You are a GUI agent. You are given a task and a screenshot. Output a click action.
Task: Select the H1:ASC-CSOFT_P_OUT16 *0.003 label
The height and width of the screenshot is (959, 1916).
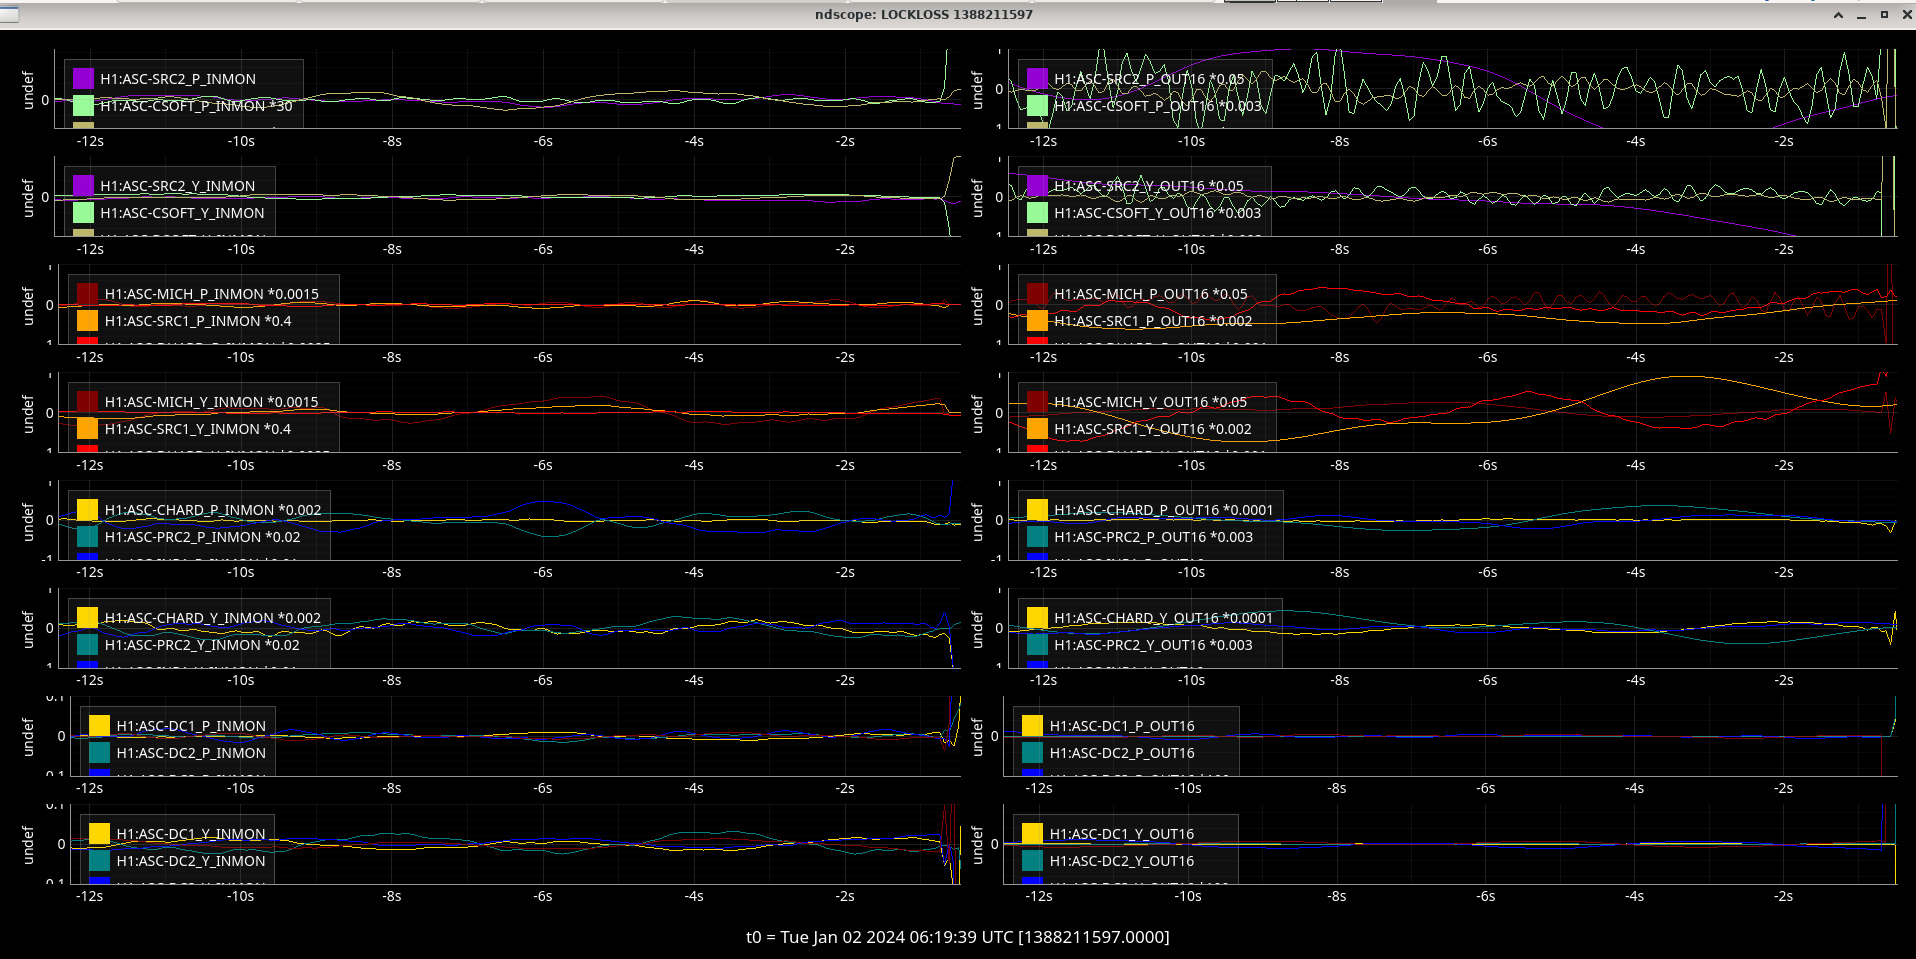[x=1158, y=106]
